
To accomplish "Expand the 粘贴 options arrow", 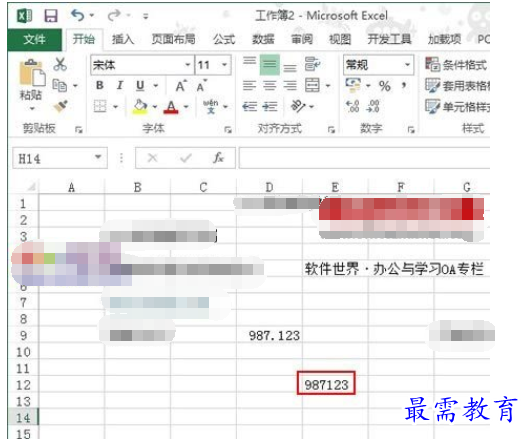I will point(32,108).
